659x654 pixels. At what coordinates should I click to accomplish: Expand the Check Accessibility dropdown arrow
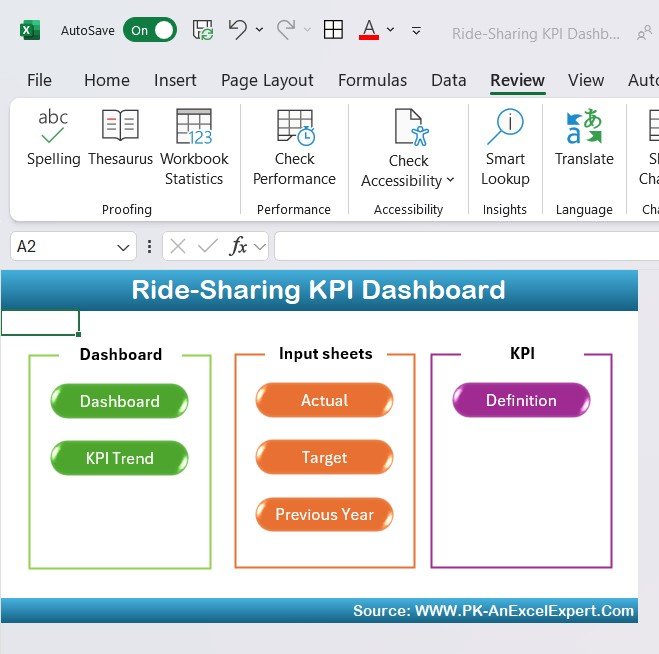[x=450, y=180]
